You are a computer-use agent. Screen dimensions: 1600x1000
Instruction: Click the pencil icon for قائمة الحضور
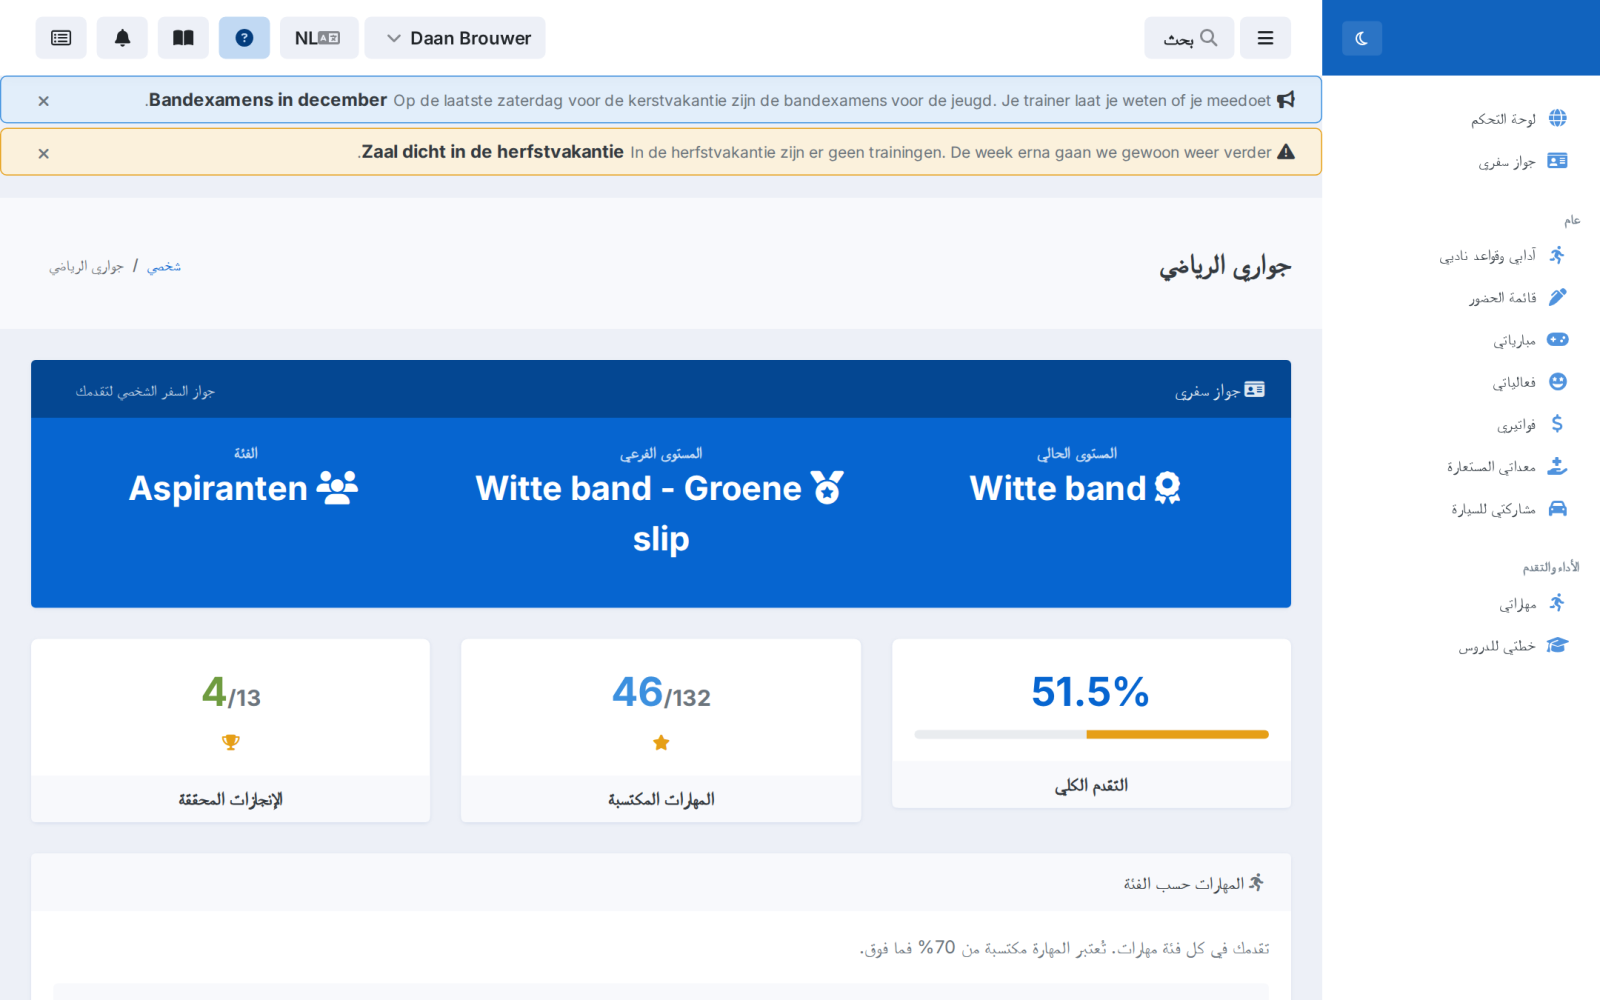1557,297
